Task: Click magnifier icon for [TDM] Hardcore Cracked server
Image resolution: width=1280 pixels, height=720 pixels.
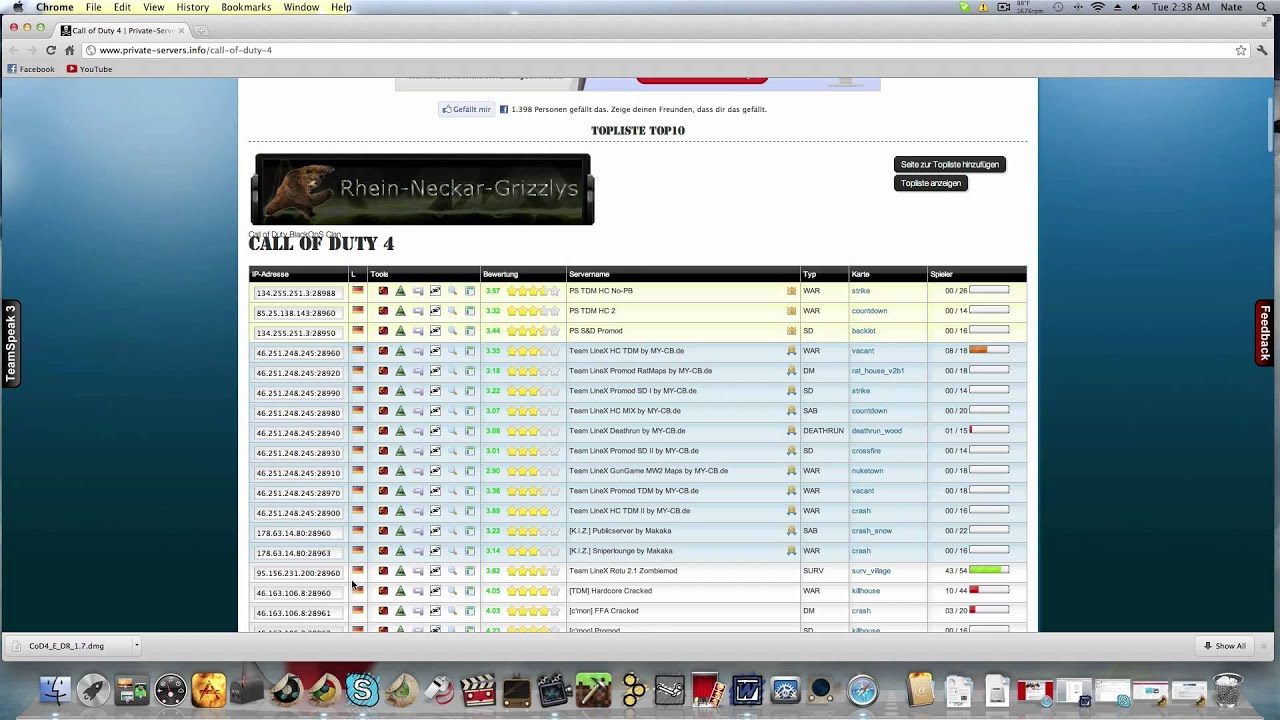Action: pyautogui.click(x=452, y=591)
